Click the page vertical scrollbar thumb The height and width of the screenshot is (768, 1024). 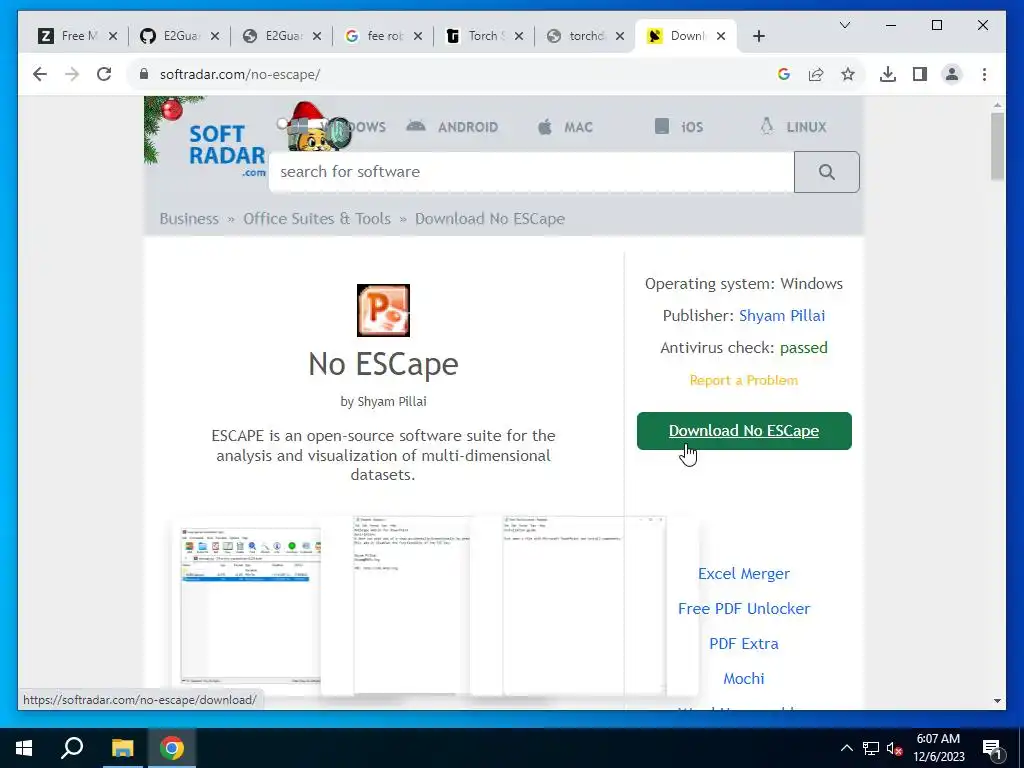[997, 146]
